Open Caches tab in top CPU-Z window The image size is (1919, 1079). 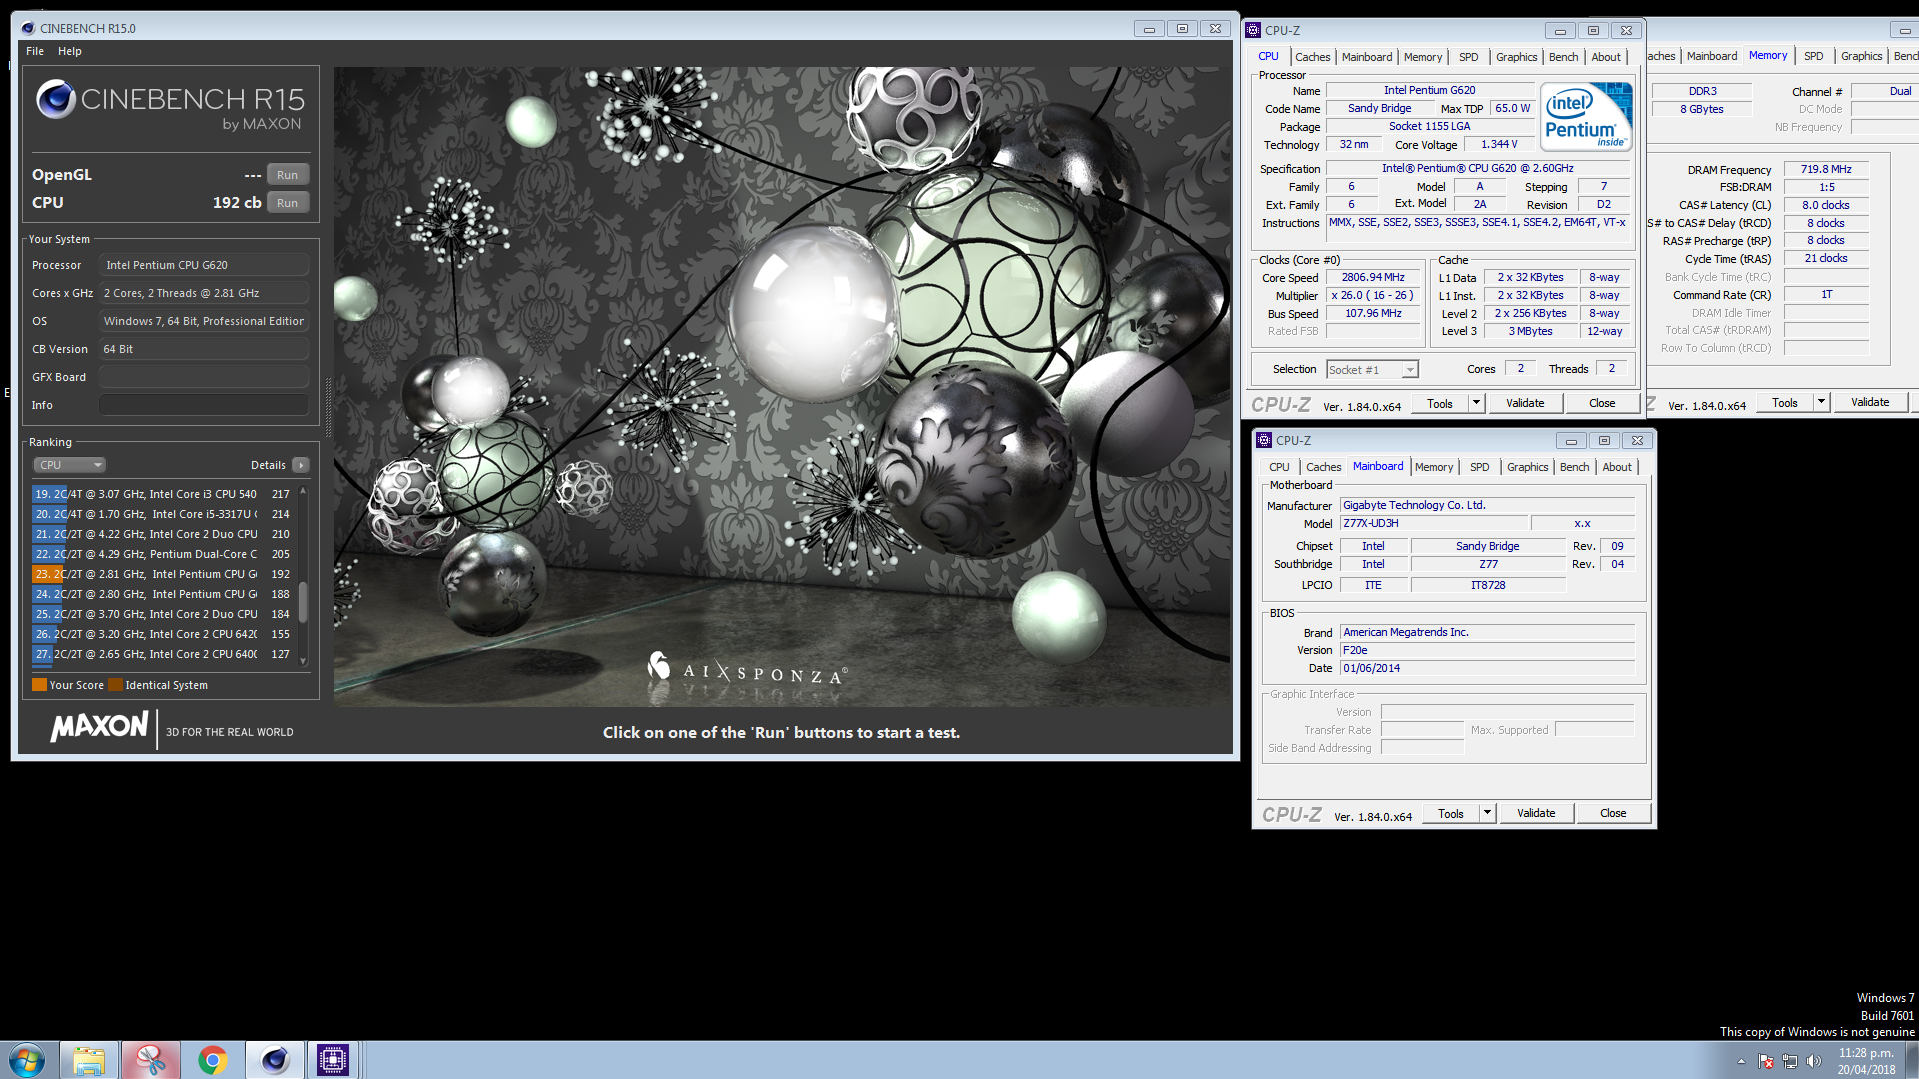pos(1312,57)
